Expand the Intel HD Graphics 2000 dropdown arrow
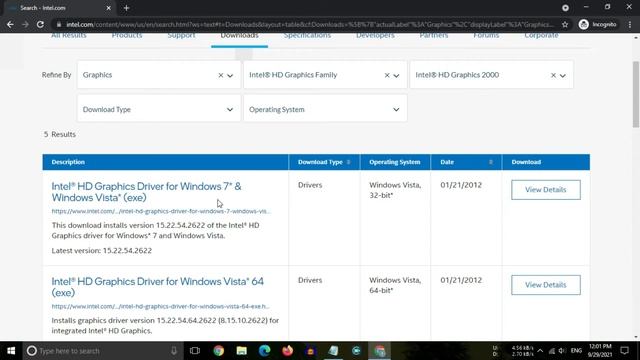The width and height of the screenshot is (640, 360). point(563,76)
